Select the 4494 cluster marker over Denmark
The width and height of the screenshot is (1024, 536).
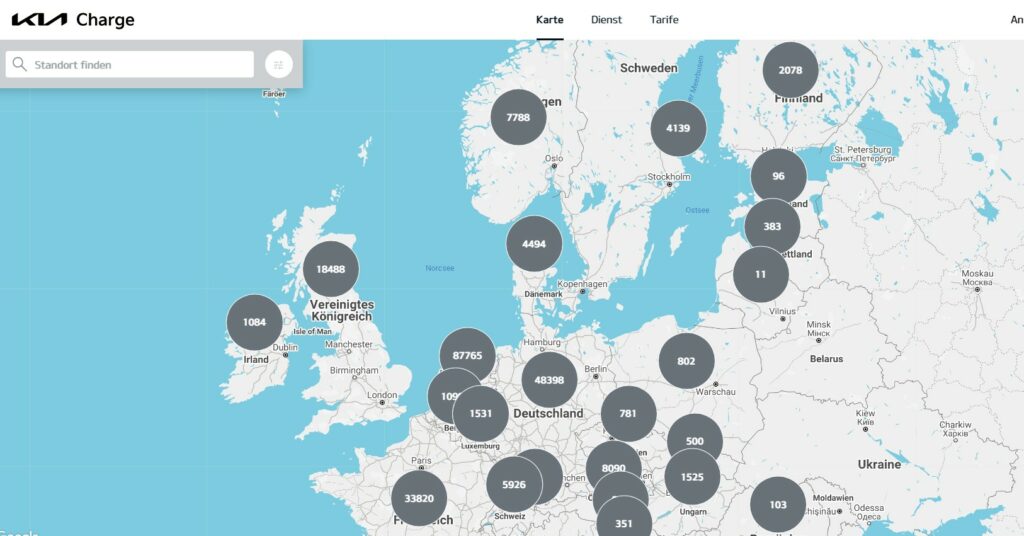(534, 244)
